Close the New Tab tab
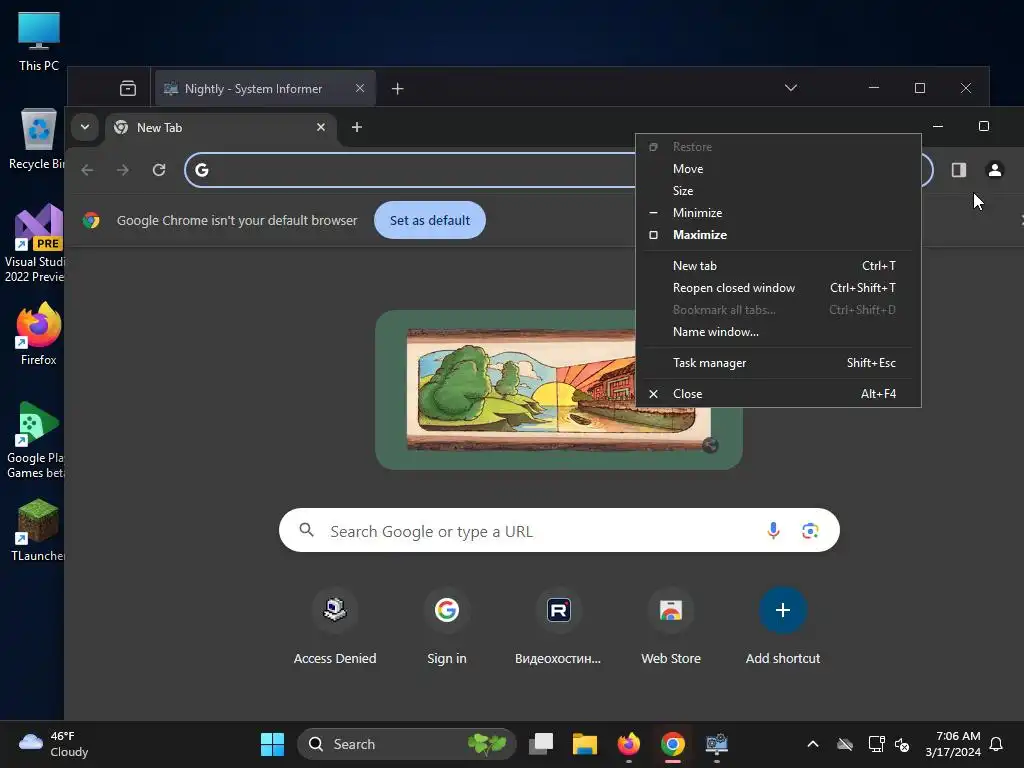The height and width of the screenshot is (768, 1024). (321, 127)
